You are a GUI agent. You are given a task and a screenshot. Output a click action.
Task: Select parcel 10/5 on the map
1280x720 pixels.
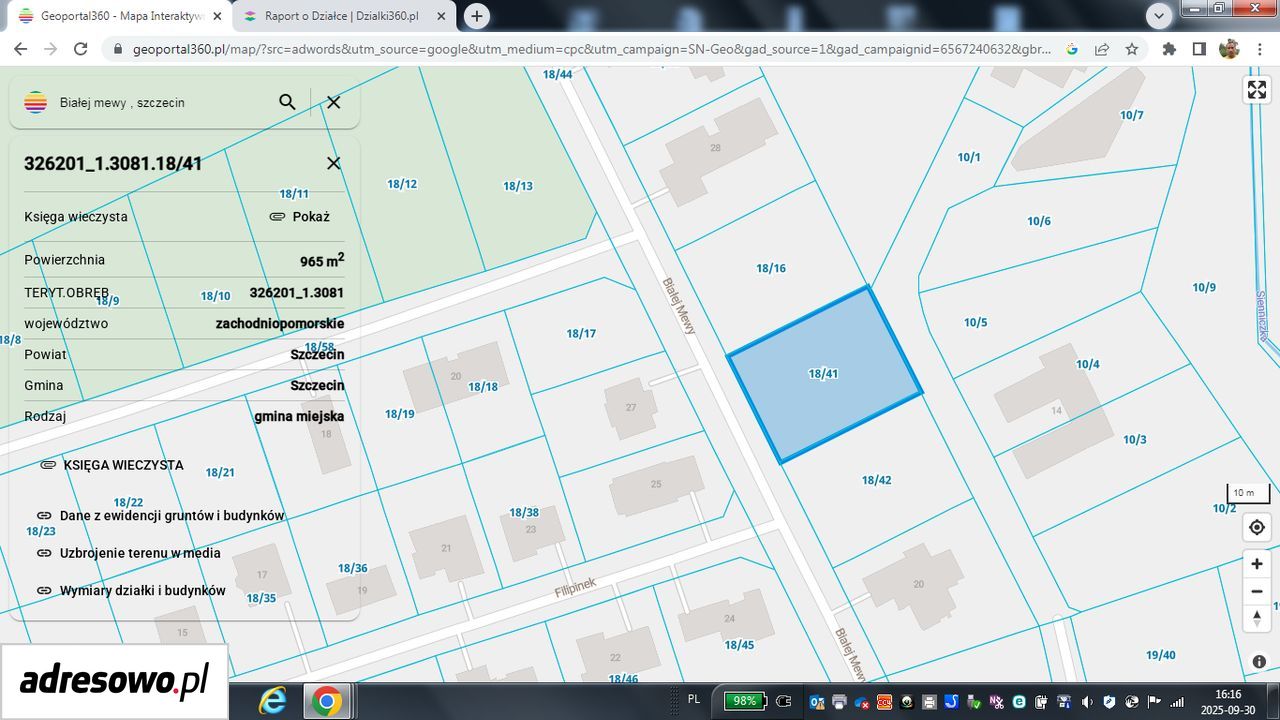(975, 322)
